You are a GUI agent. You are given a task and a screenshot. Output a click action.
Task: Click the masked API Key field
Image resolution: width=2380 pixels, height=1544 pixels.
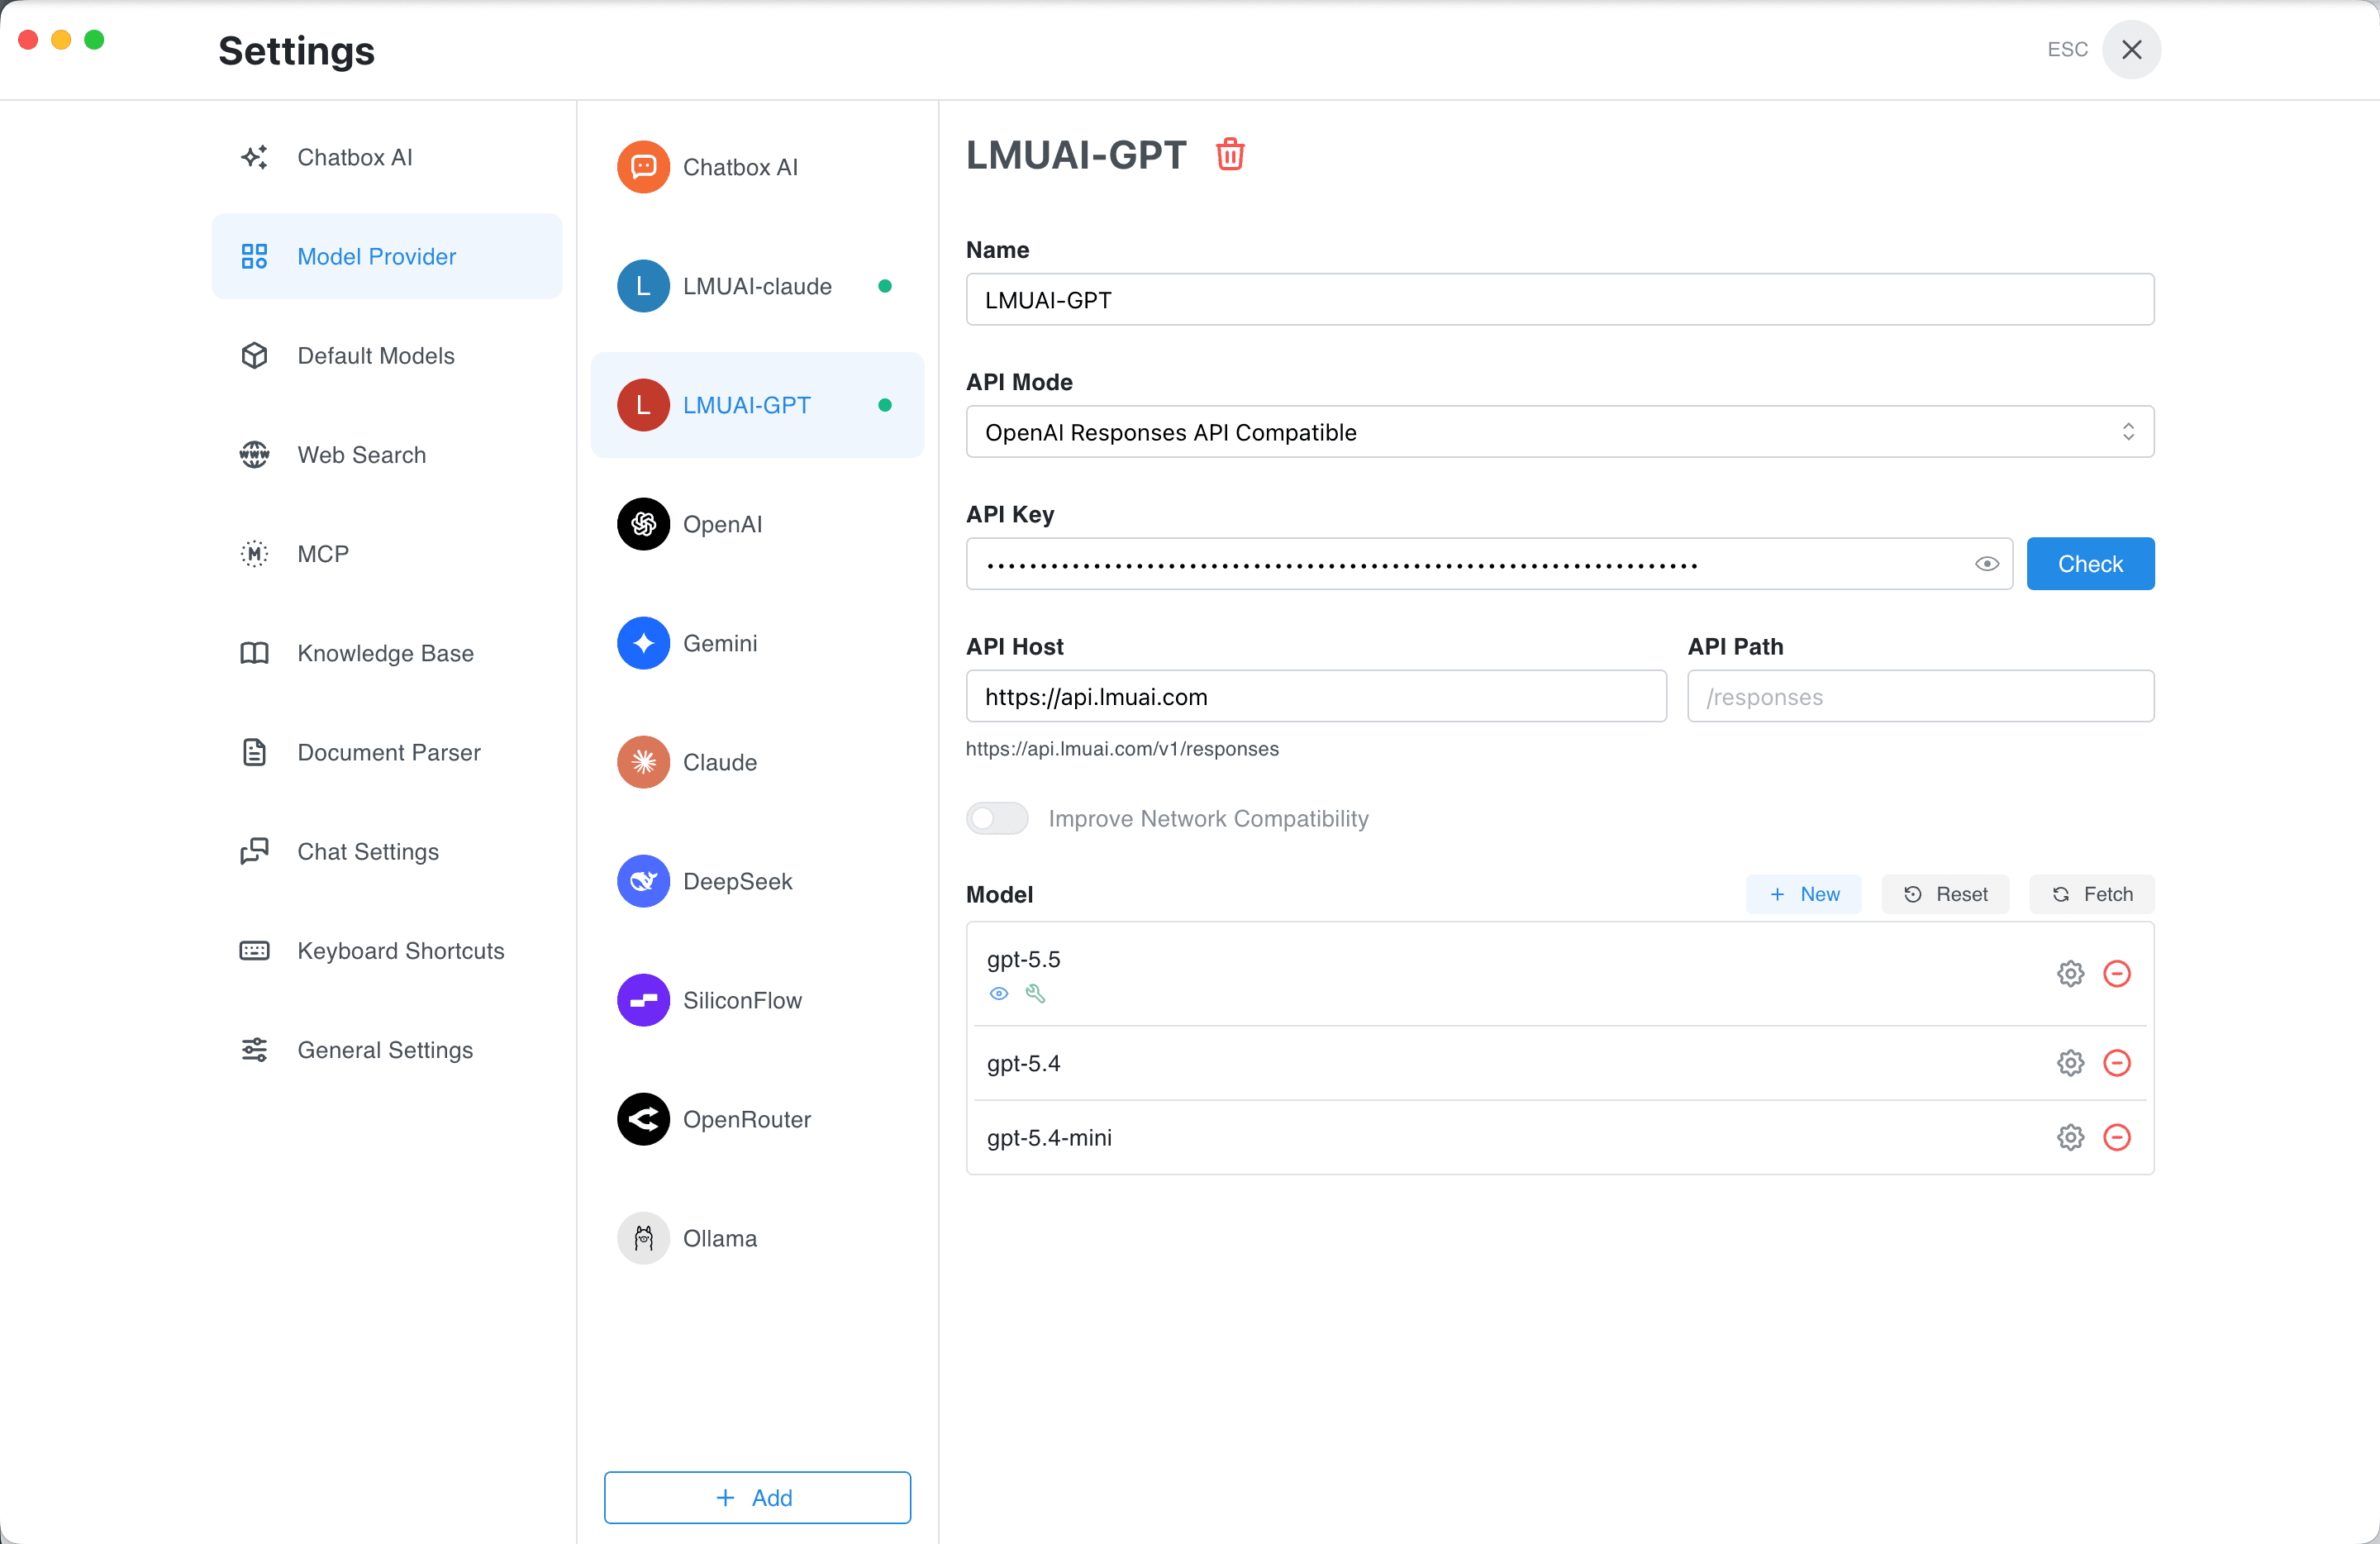(1488, 564)
